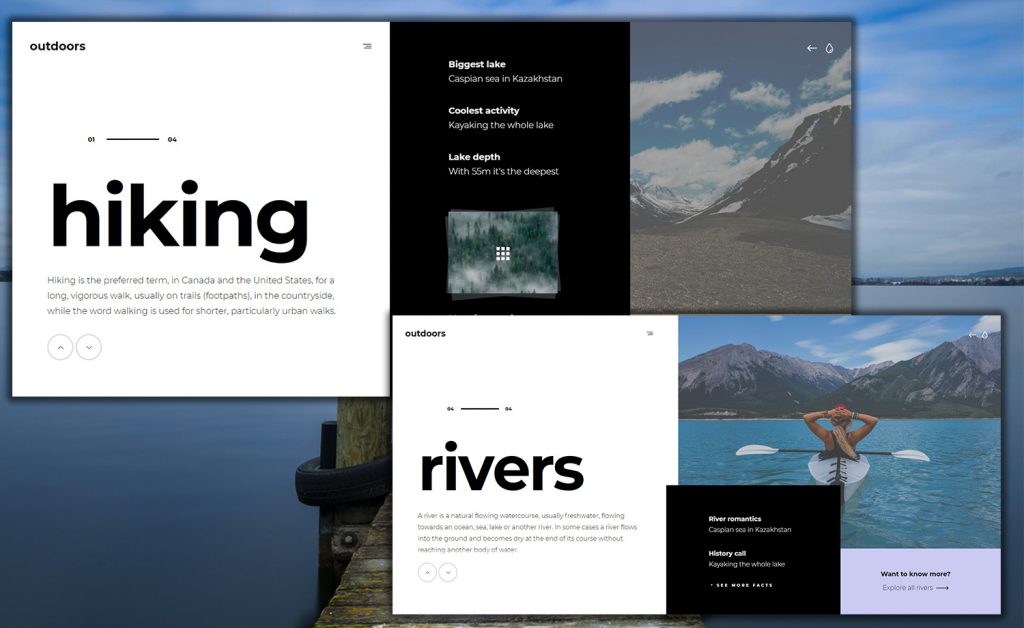1024x628 pixels.
Task: Click the down chevron on the hiking page
Action: pyautogui.click(x=89, y=347)
